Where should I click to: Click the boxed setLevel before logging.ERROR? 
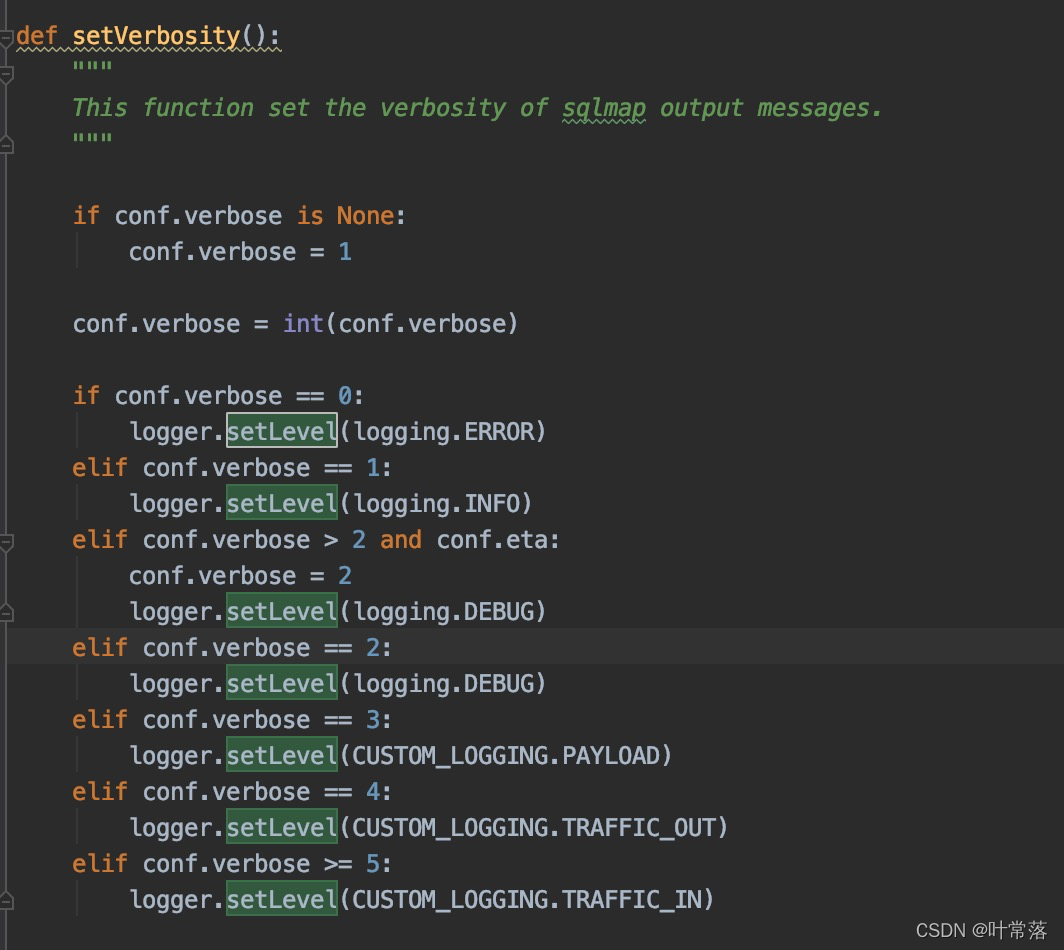pyautogui.click(x=282, y=431)
